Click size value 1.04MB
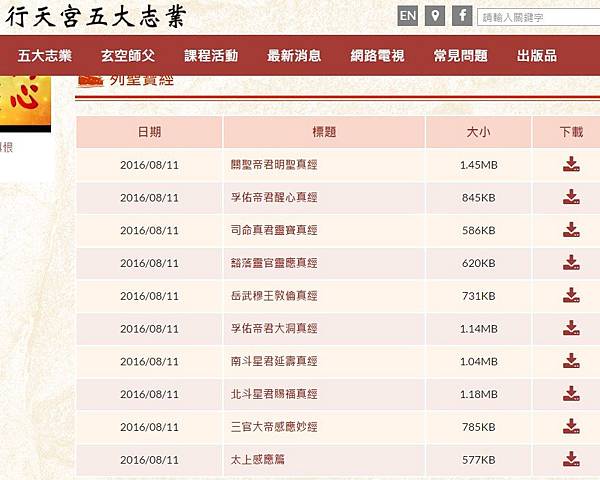600x480 pixels. (478, 362)
